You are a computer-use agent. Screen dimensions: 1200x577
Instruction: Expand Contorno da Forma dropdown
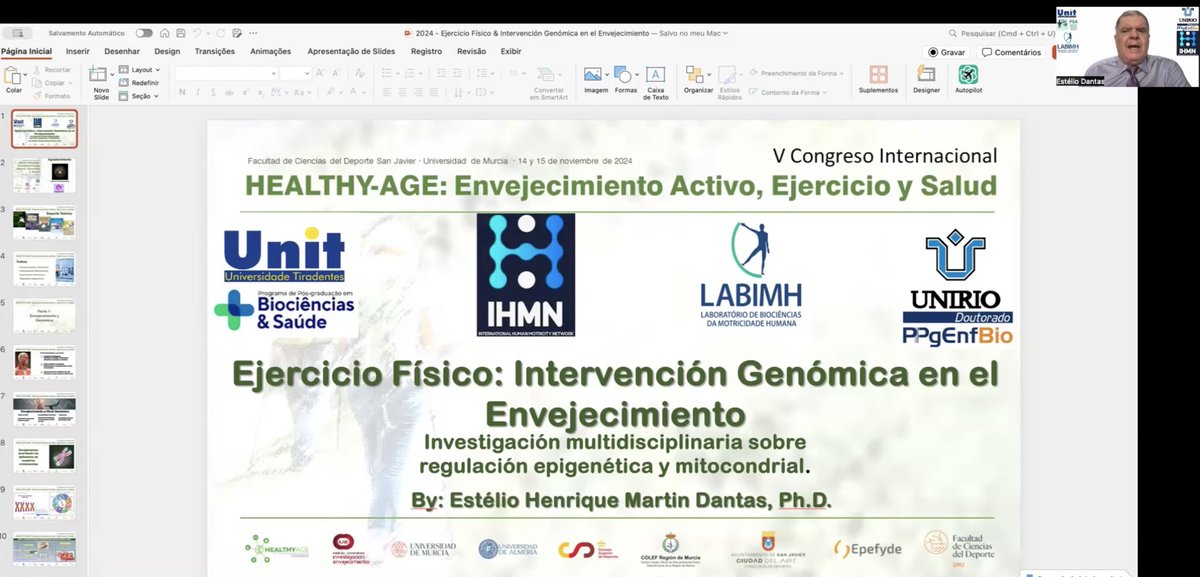[x=789, y=92]
